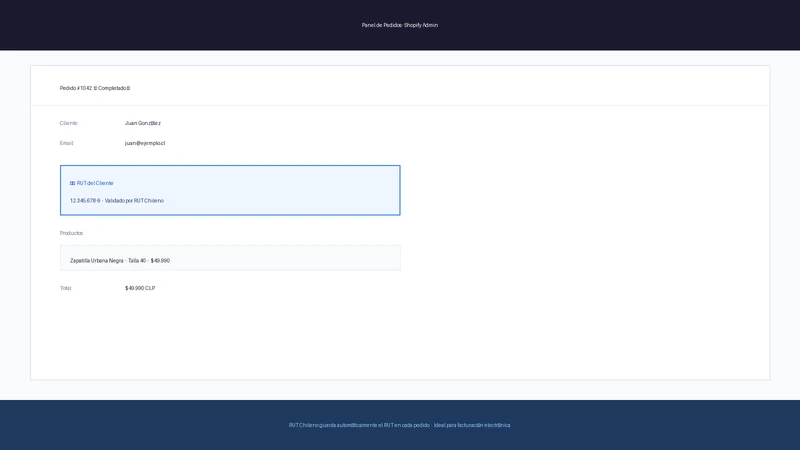Click the "Total:" label
Screen dimensions: 800x450
[66, 288]
